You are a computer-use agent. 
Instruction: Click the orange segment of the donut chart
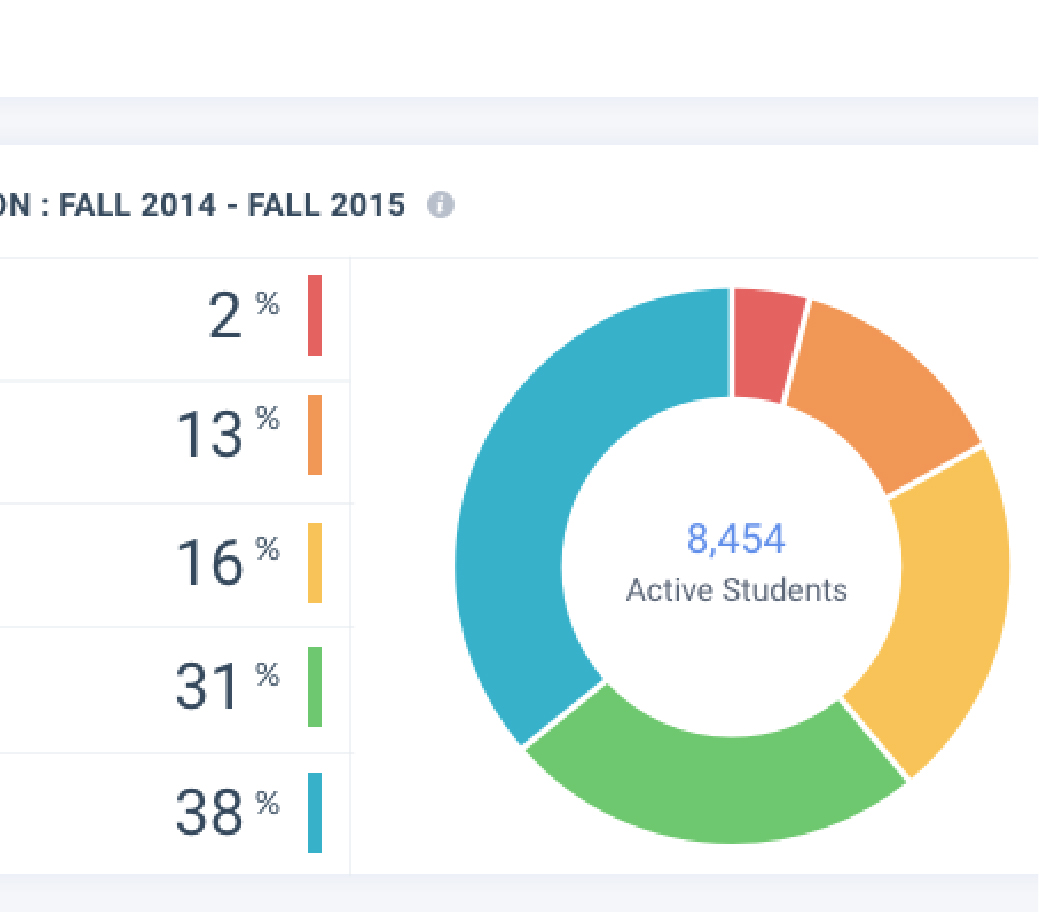(881, 391)
